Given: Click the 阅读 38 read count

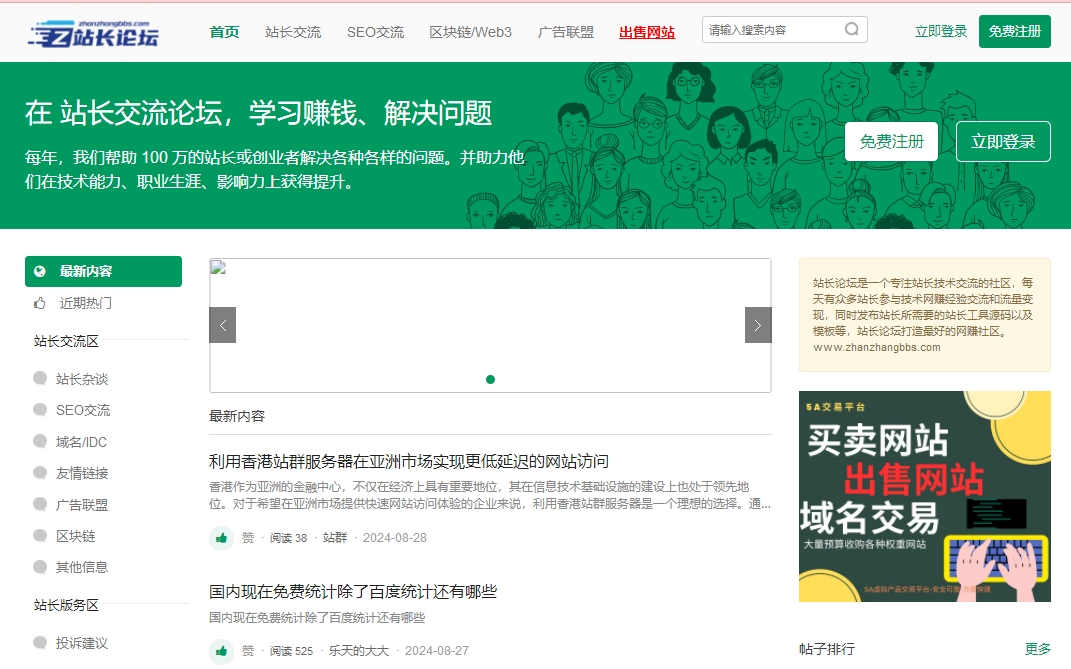Looking at the screenshot, I should click(288, 538).
